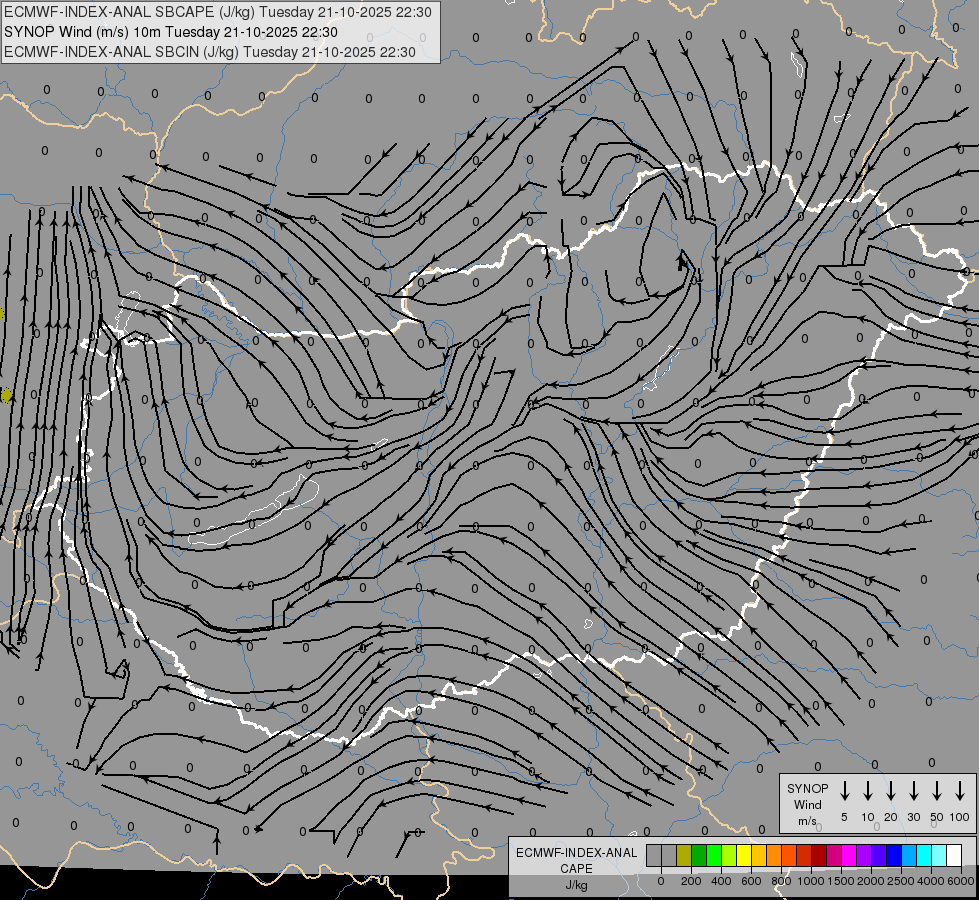Choose the white legend swatch at 6000
Image resolution: width=979 pixels, height=900 pixels.
(953, 855)
